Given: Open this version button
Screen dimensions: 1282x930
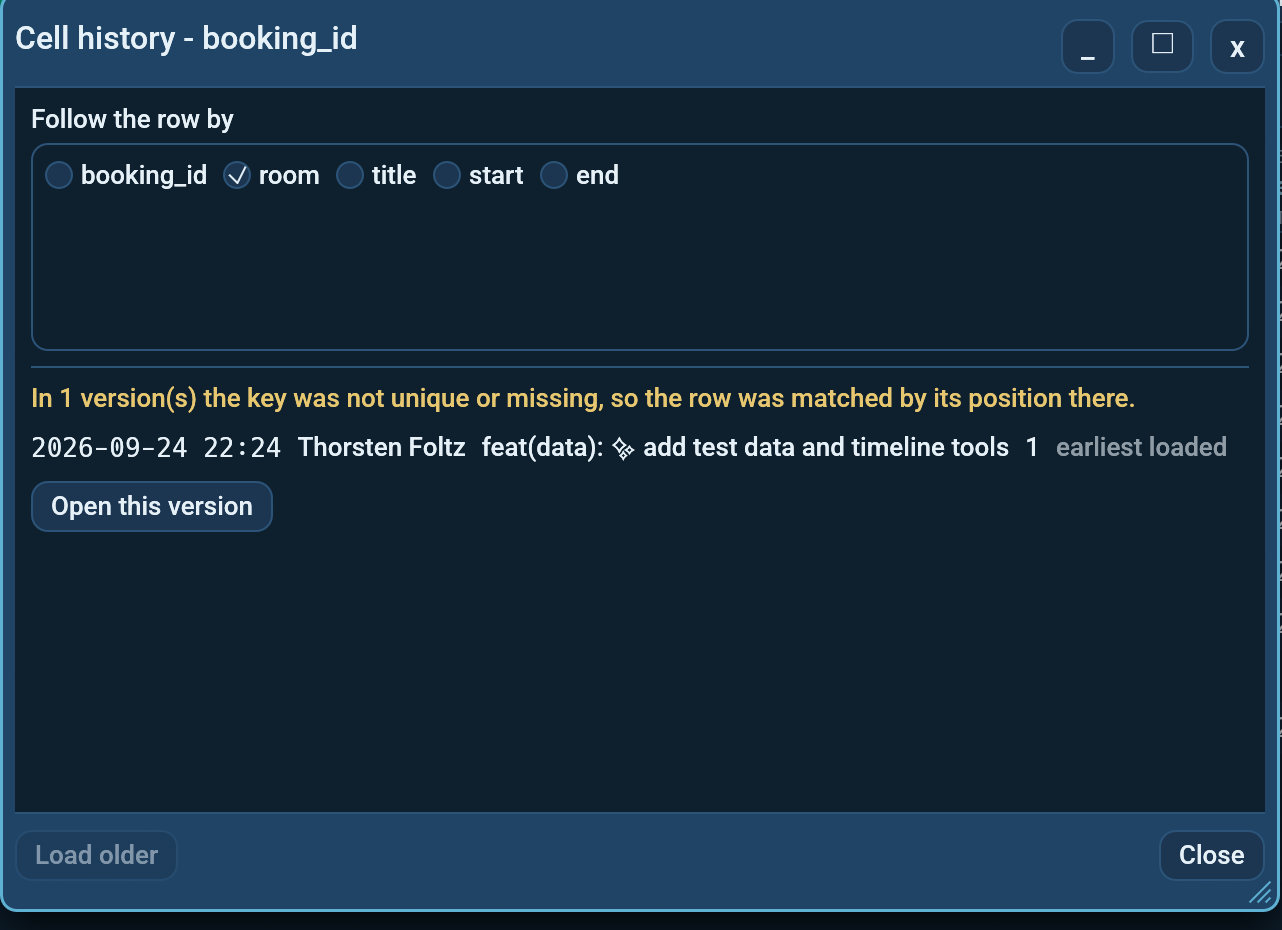Looking at the screenshot, I should pos(152,506).
